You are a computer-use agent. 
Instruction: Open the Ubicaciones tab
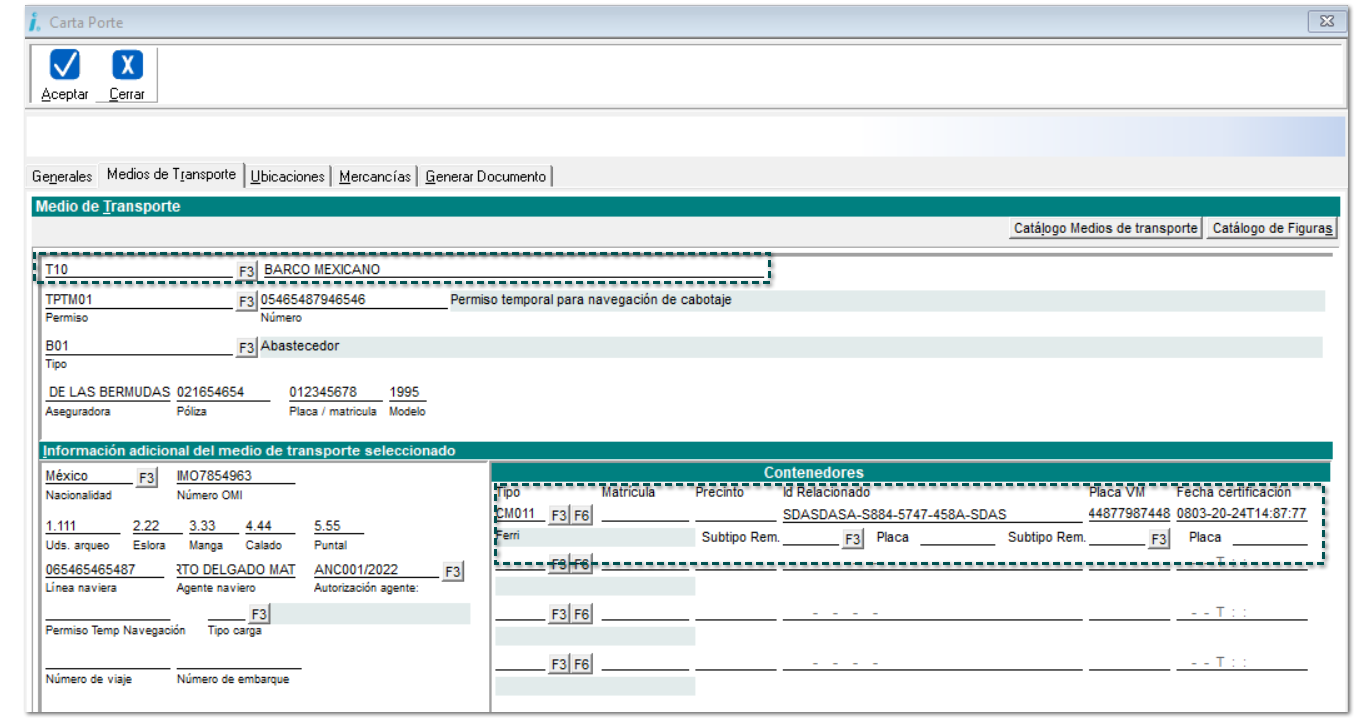(288, 176)
